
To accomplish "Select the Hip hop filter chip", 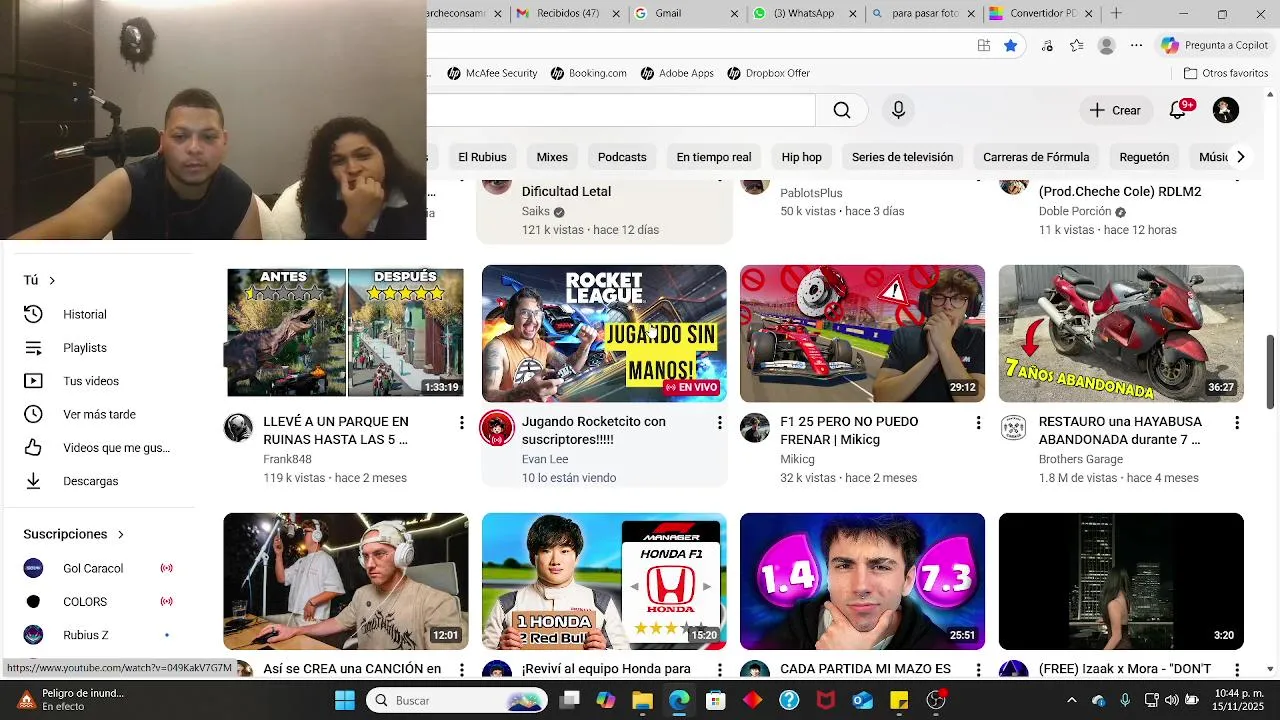I will click(802, 157).
